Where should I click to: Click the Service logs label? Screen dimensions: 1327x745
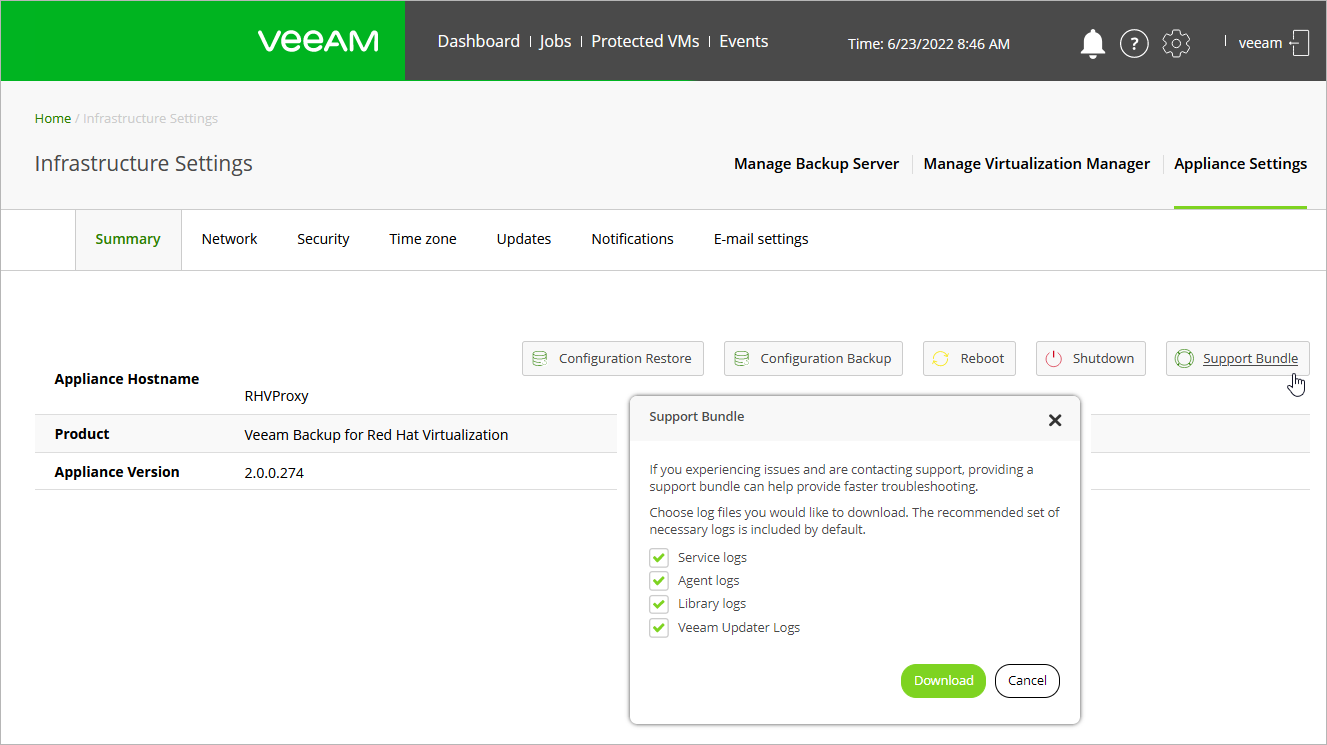[712, 558]
